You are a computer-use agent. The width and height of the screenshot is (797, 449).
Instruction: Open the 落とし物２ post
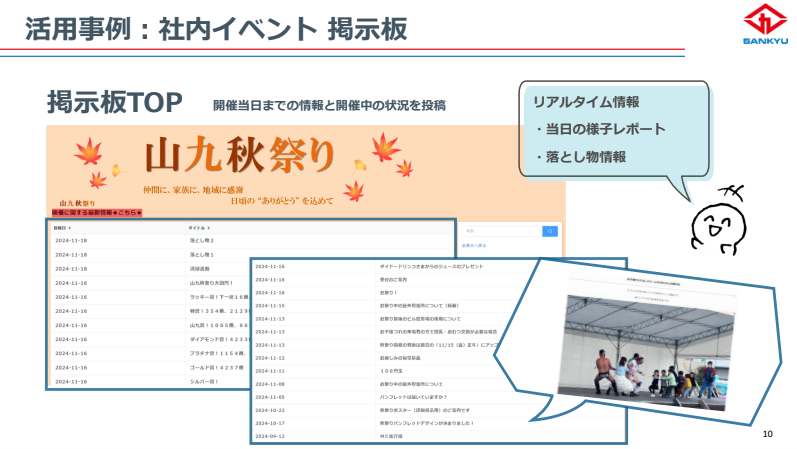pyautogui.click(x=202, y=241)
